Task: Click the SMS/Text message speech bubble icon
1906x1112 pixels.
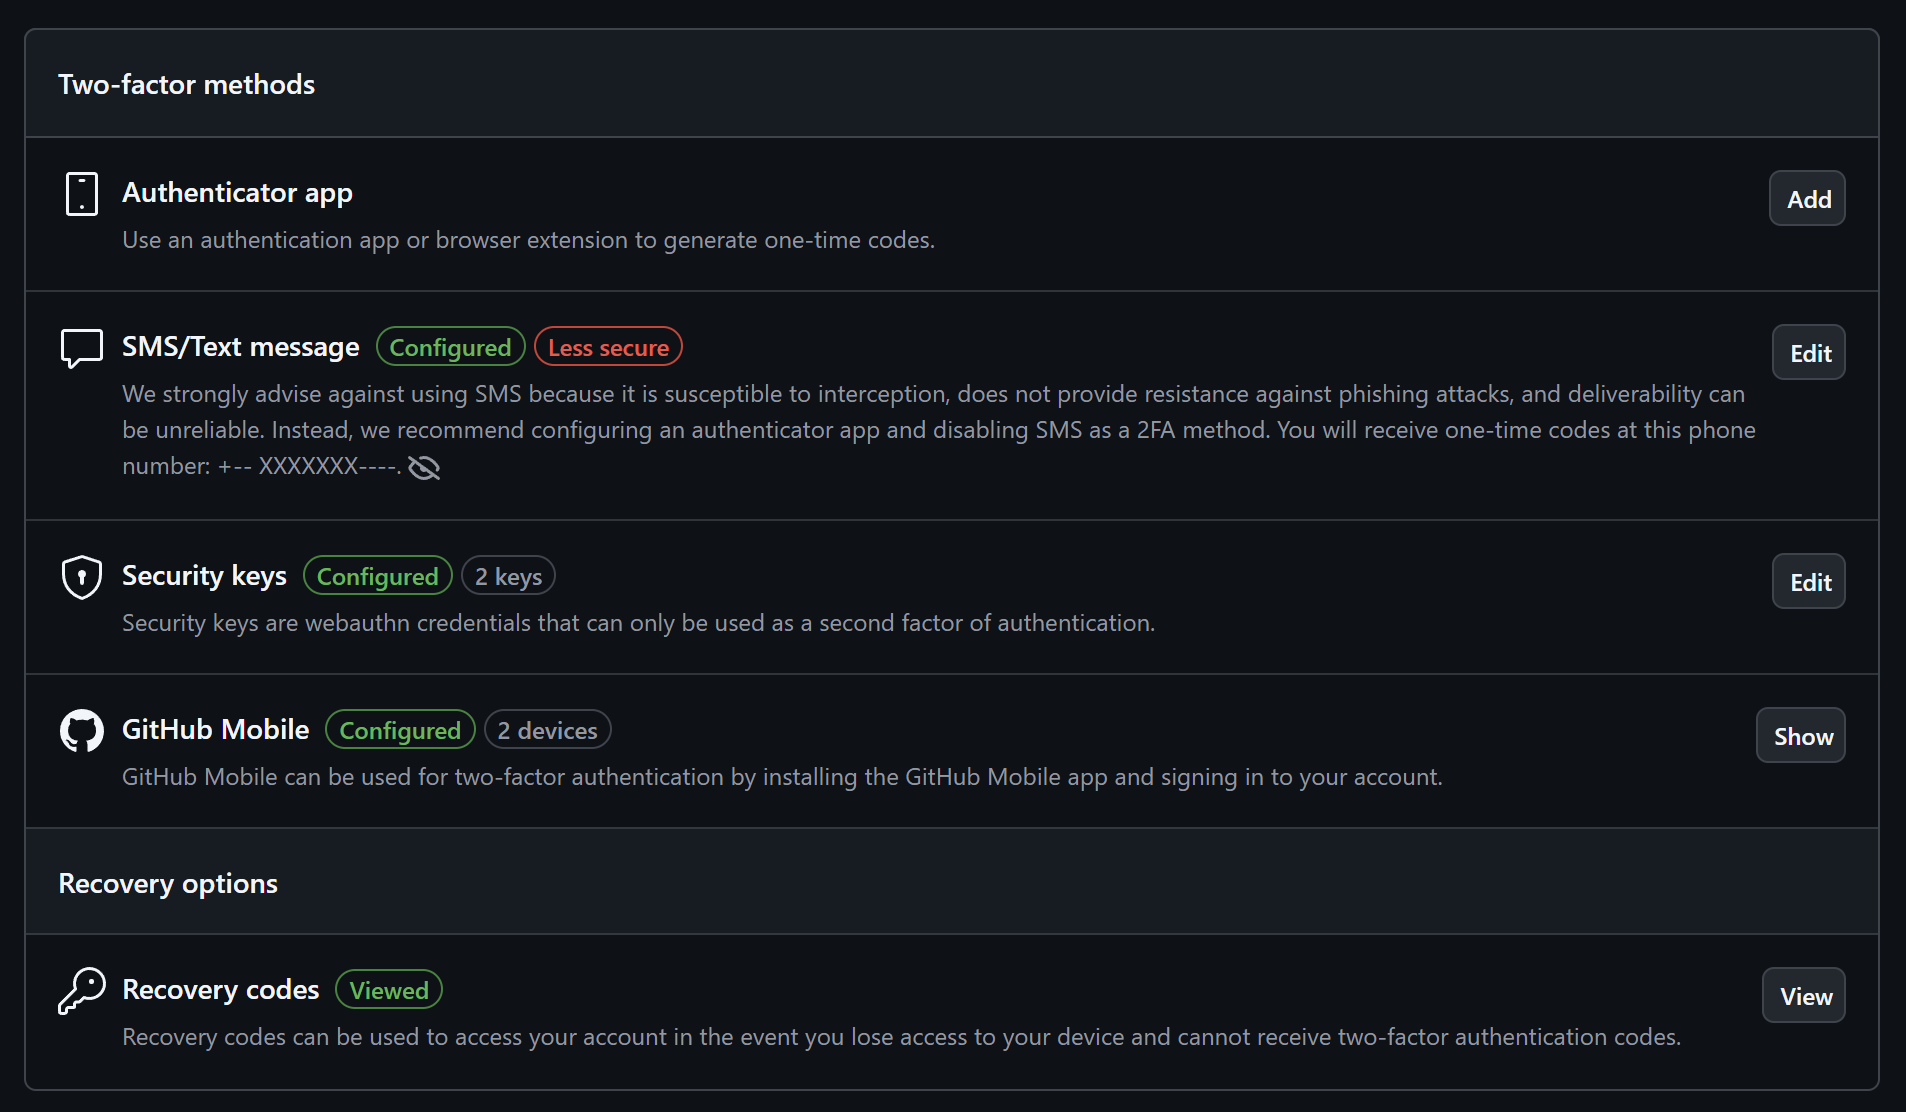Action: pyautogui.click(x=81, y=347)
